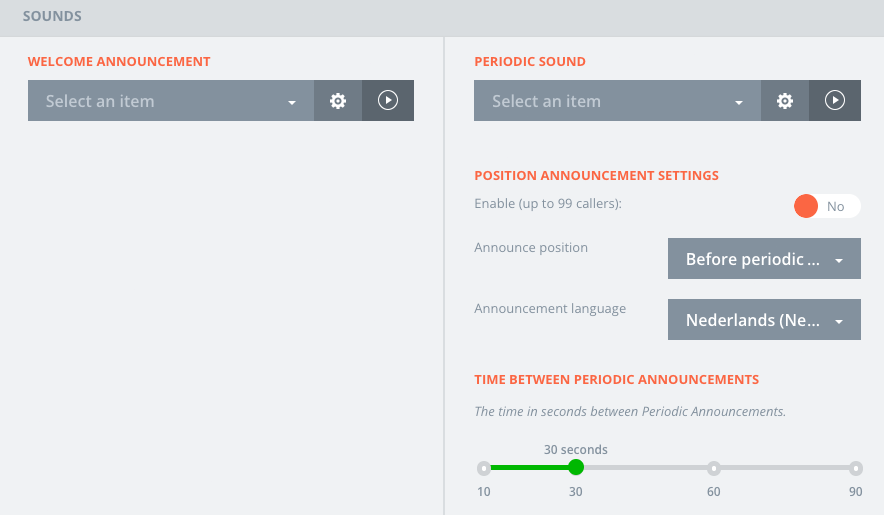
Task: Click the caret arrow in Periodic Sound select
Action: (x=739, y=103)
